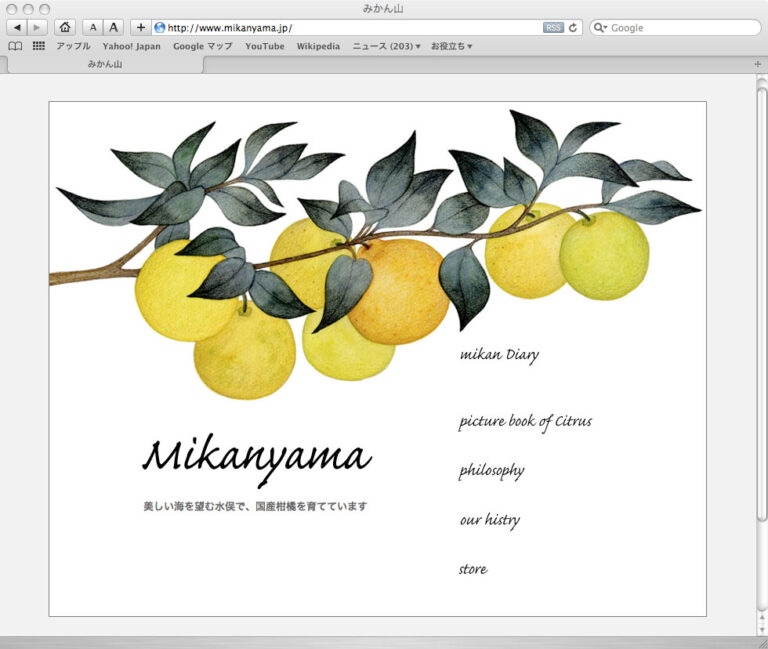Click the Japanese tagline under Mikanyama
This screenshot has width=768, height=649.
pos(255,506)
